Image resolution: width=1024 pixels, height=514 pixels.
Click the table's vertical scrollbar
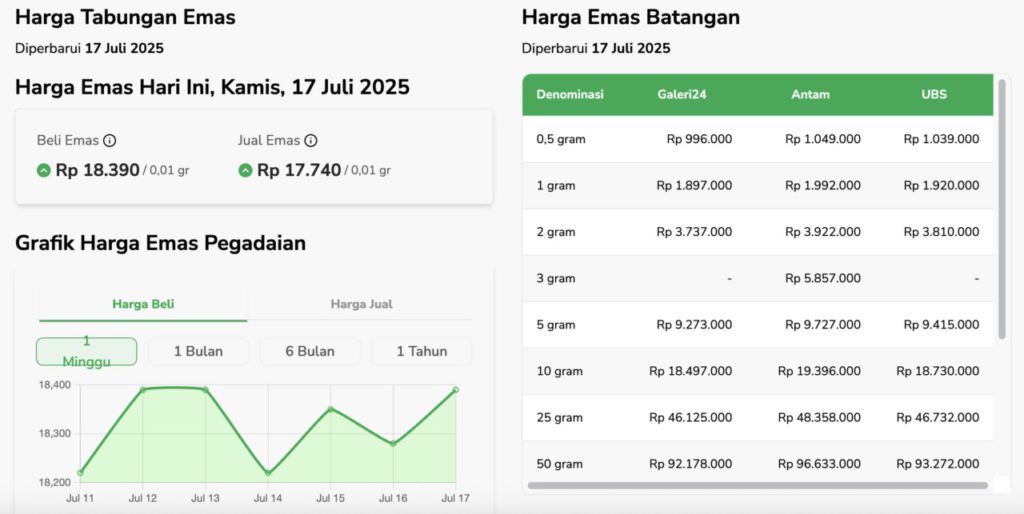[1001, 210]
